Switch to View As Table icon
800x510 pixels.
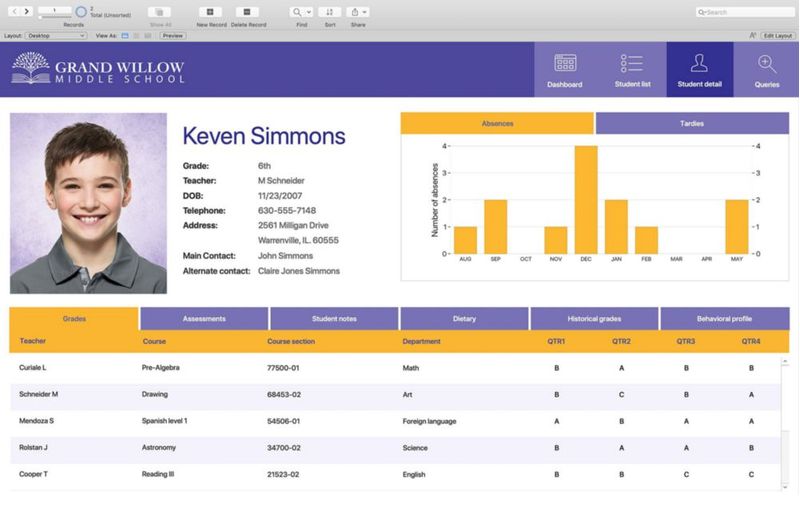point(147,36)
